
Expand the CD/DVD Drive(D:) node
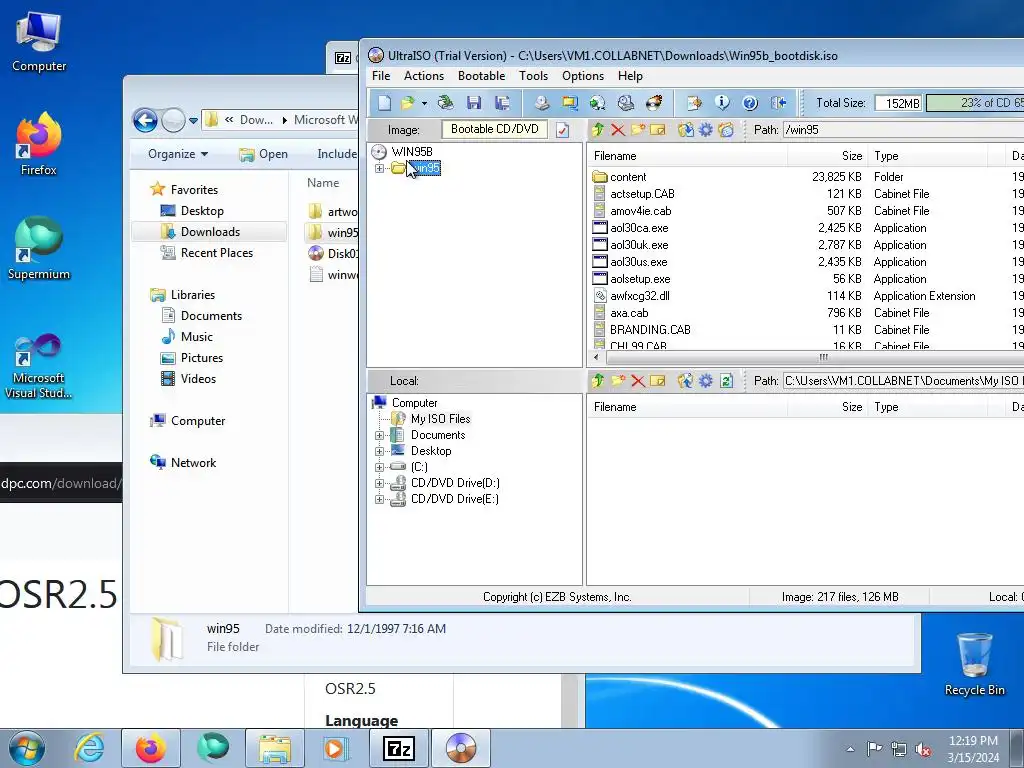(379, 483)
